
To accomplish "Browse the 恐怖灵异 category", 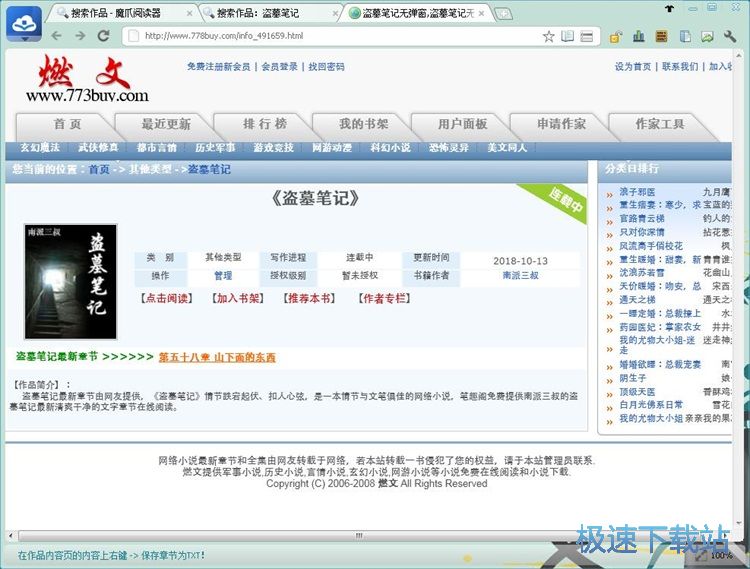I will [x=449, y=148].
